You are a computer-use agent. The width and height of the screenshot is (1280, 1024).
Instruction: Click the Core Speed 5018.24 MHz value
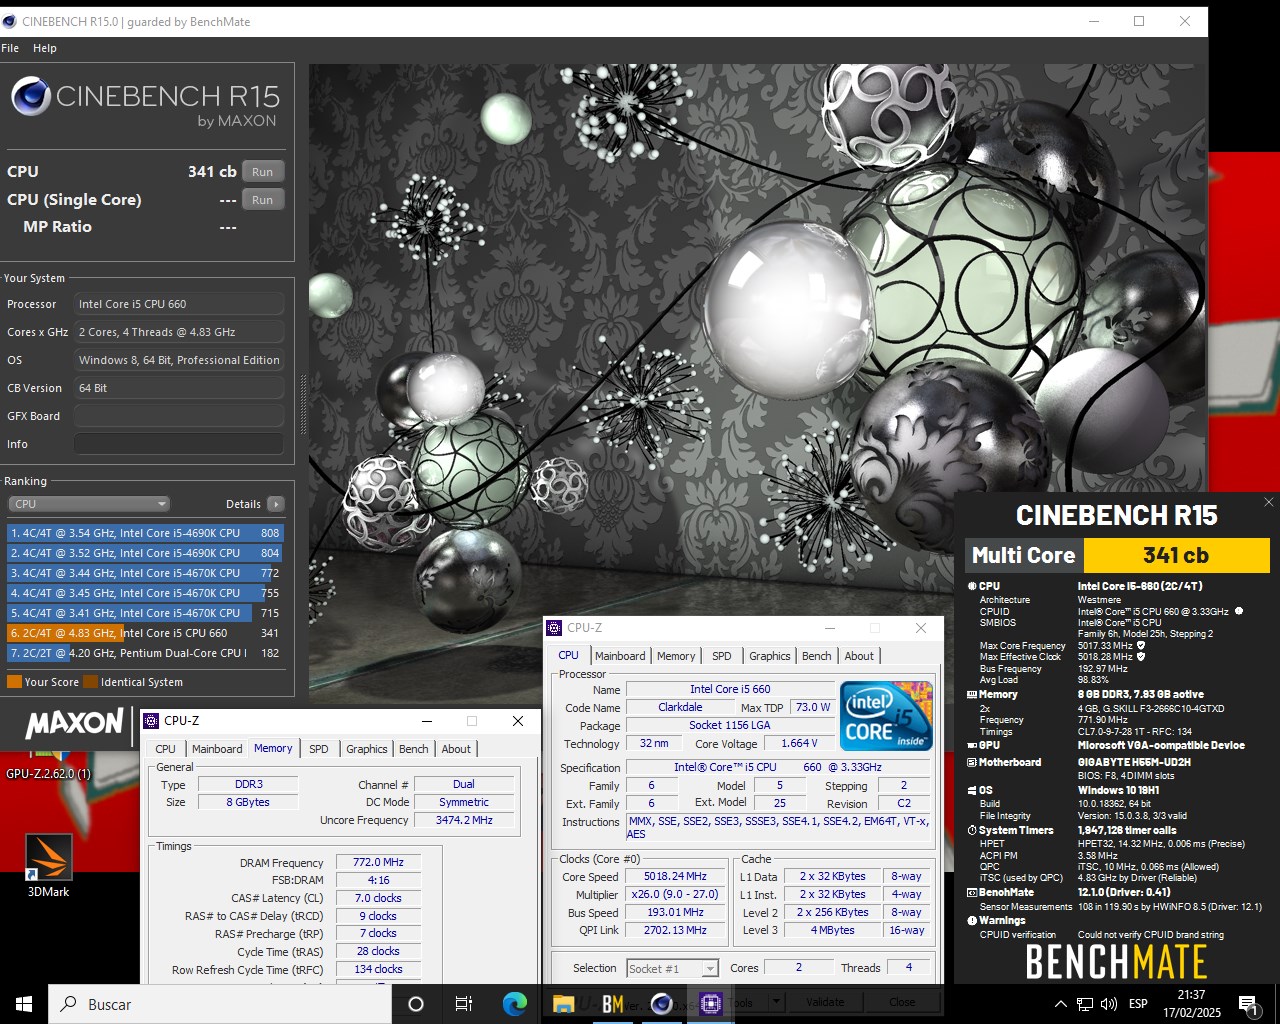[x=675, y=876]
